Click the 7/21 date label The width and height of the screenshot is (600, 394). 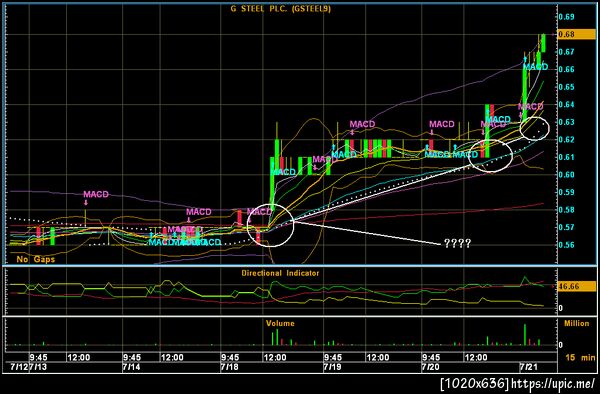pyautogui.click(x=528, y=367)
